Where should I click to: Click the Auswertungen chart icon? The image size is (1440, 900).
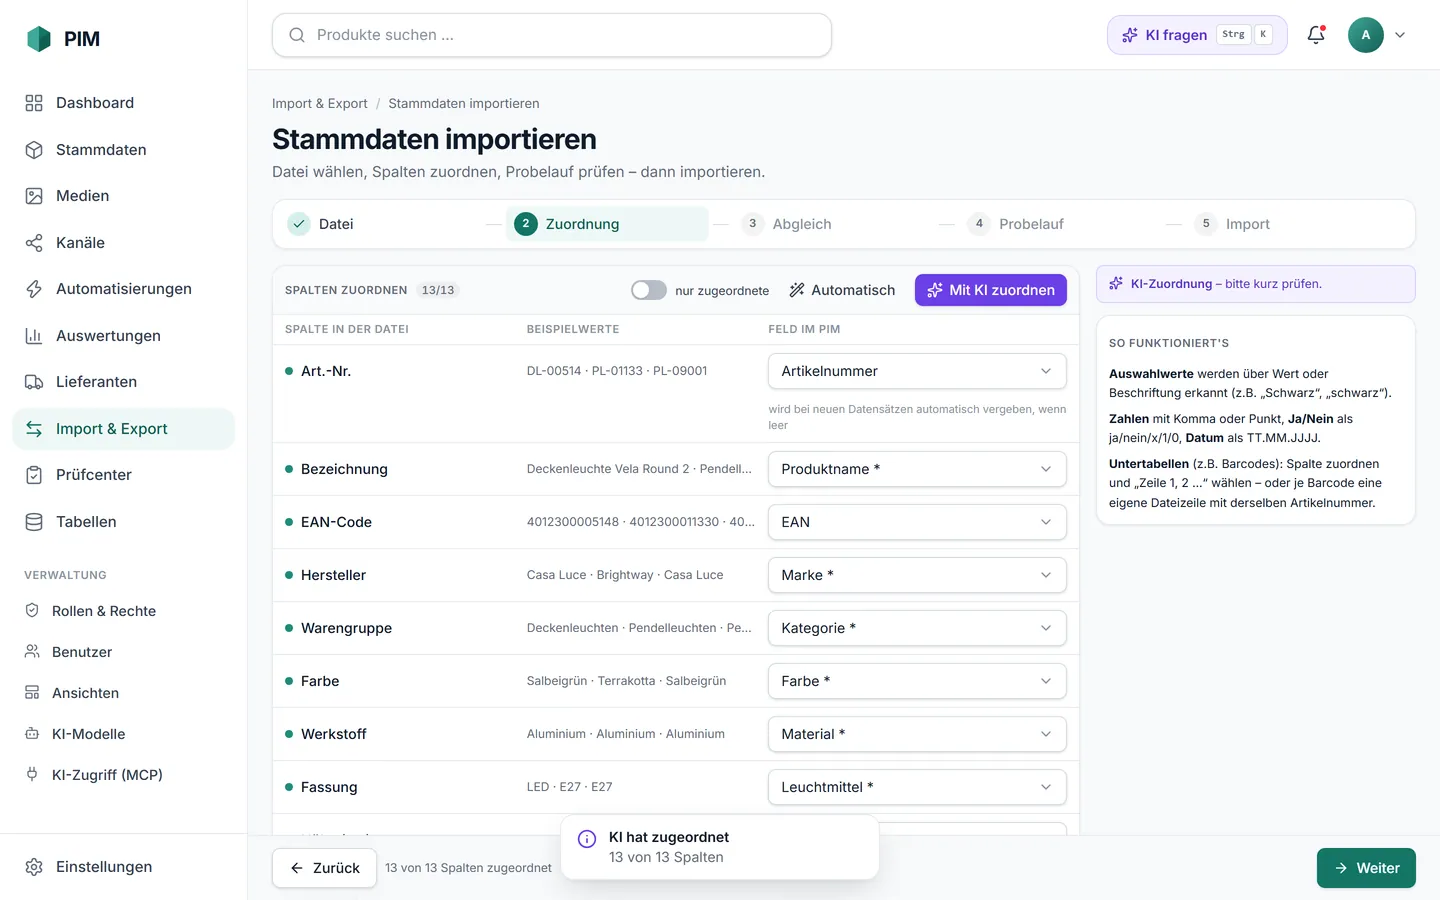click(34, 336)
